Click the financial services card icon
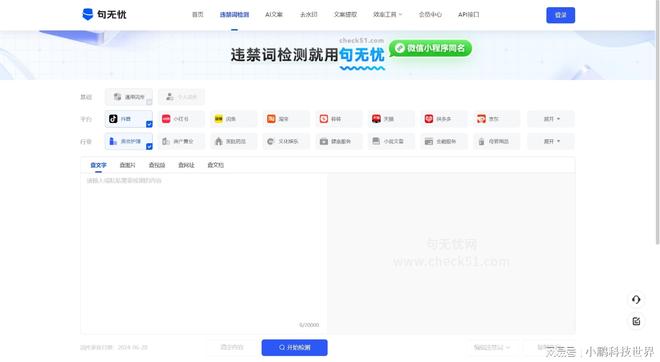Image resolution: width=660 pixels, height=362 pixels. [428, 141]
